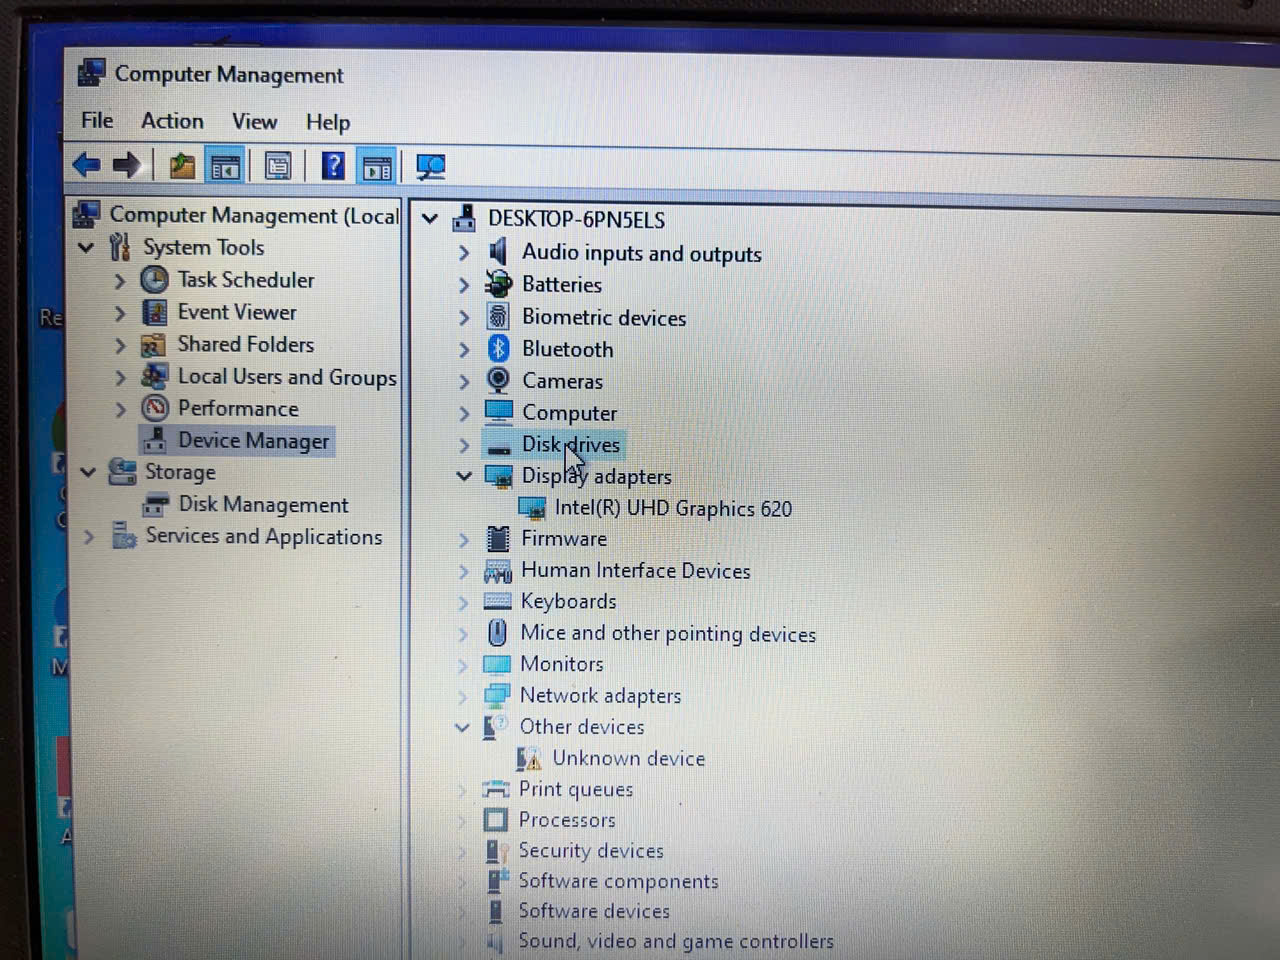Viewport: 1280px width, 960px height.
Task: Expand Services and Applications in left tree
Action: pyautogui.click(x=89, y=537)
